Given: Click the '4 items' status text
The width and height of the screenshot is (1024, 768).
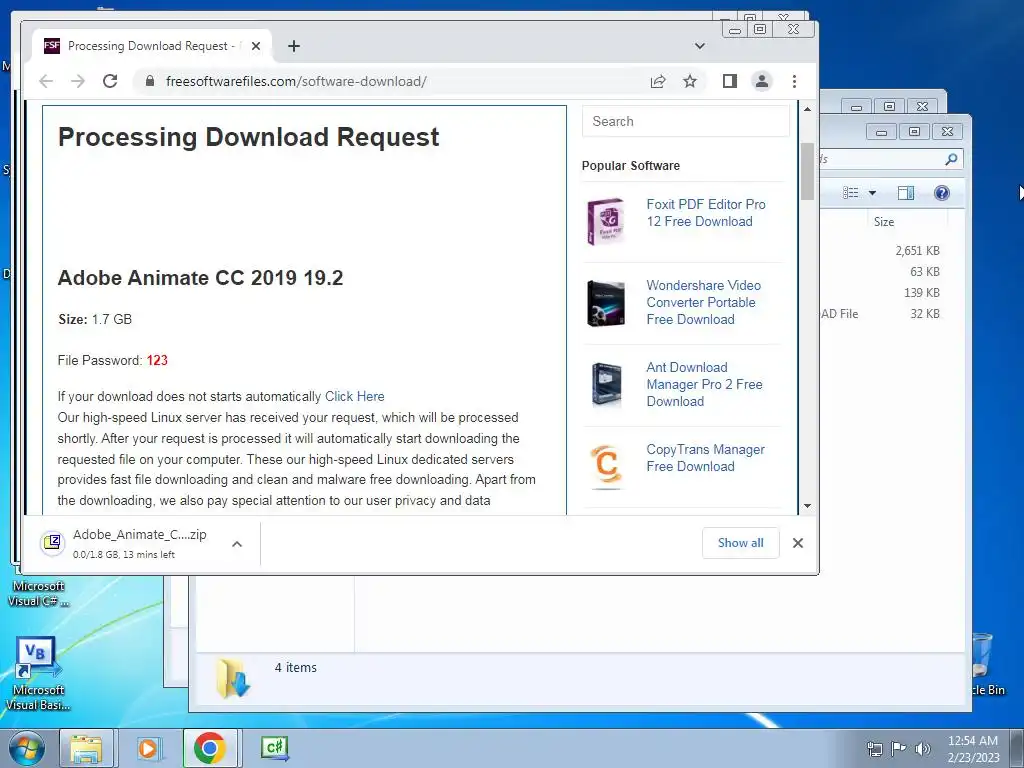Looking at the screenshot, I should coord(295,667).
